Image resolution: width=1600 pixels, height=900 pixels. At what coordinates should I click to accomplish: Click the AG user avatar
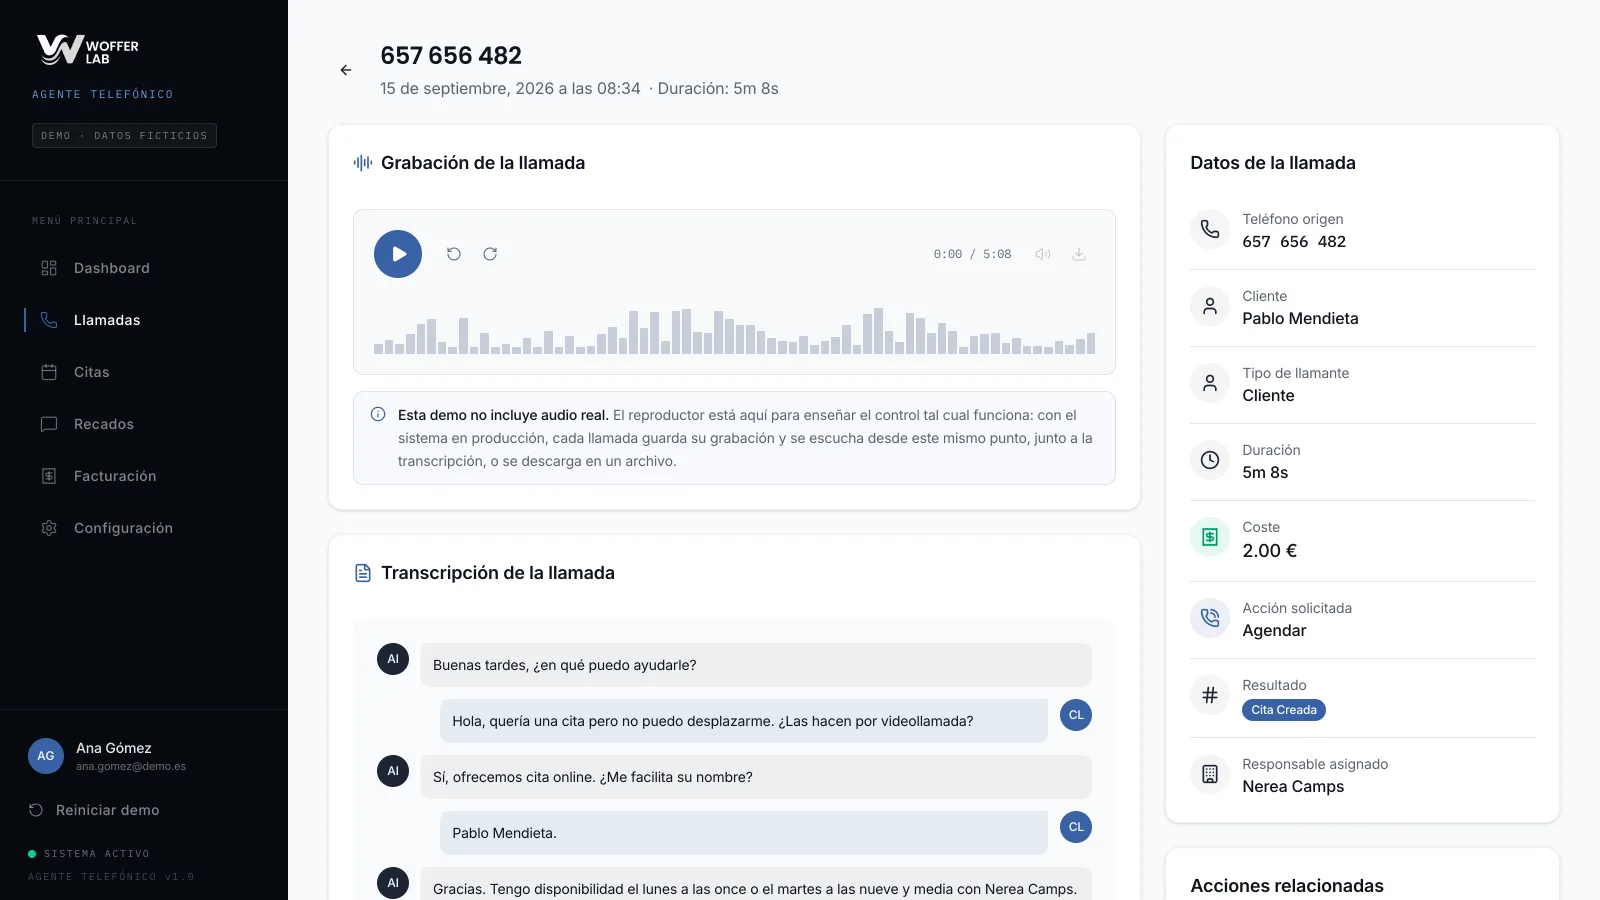pos(46,756)
